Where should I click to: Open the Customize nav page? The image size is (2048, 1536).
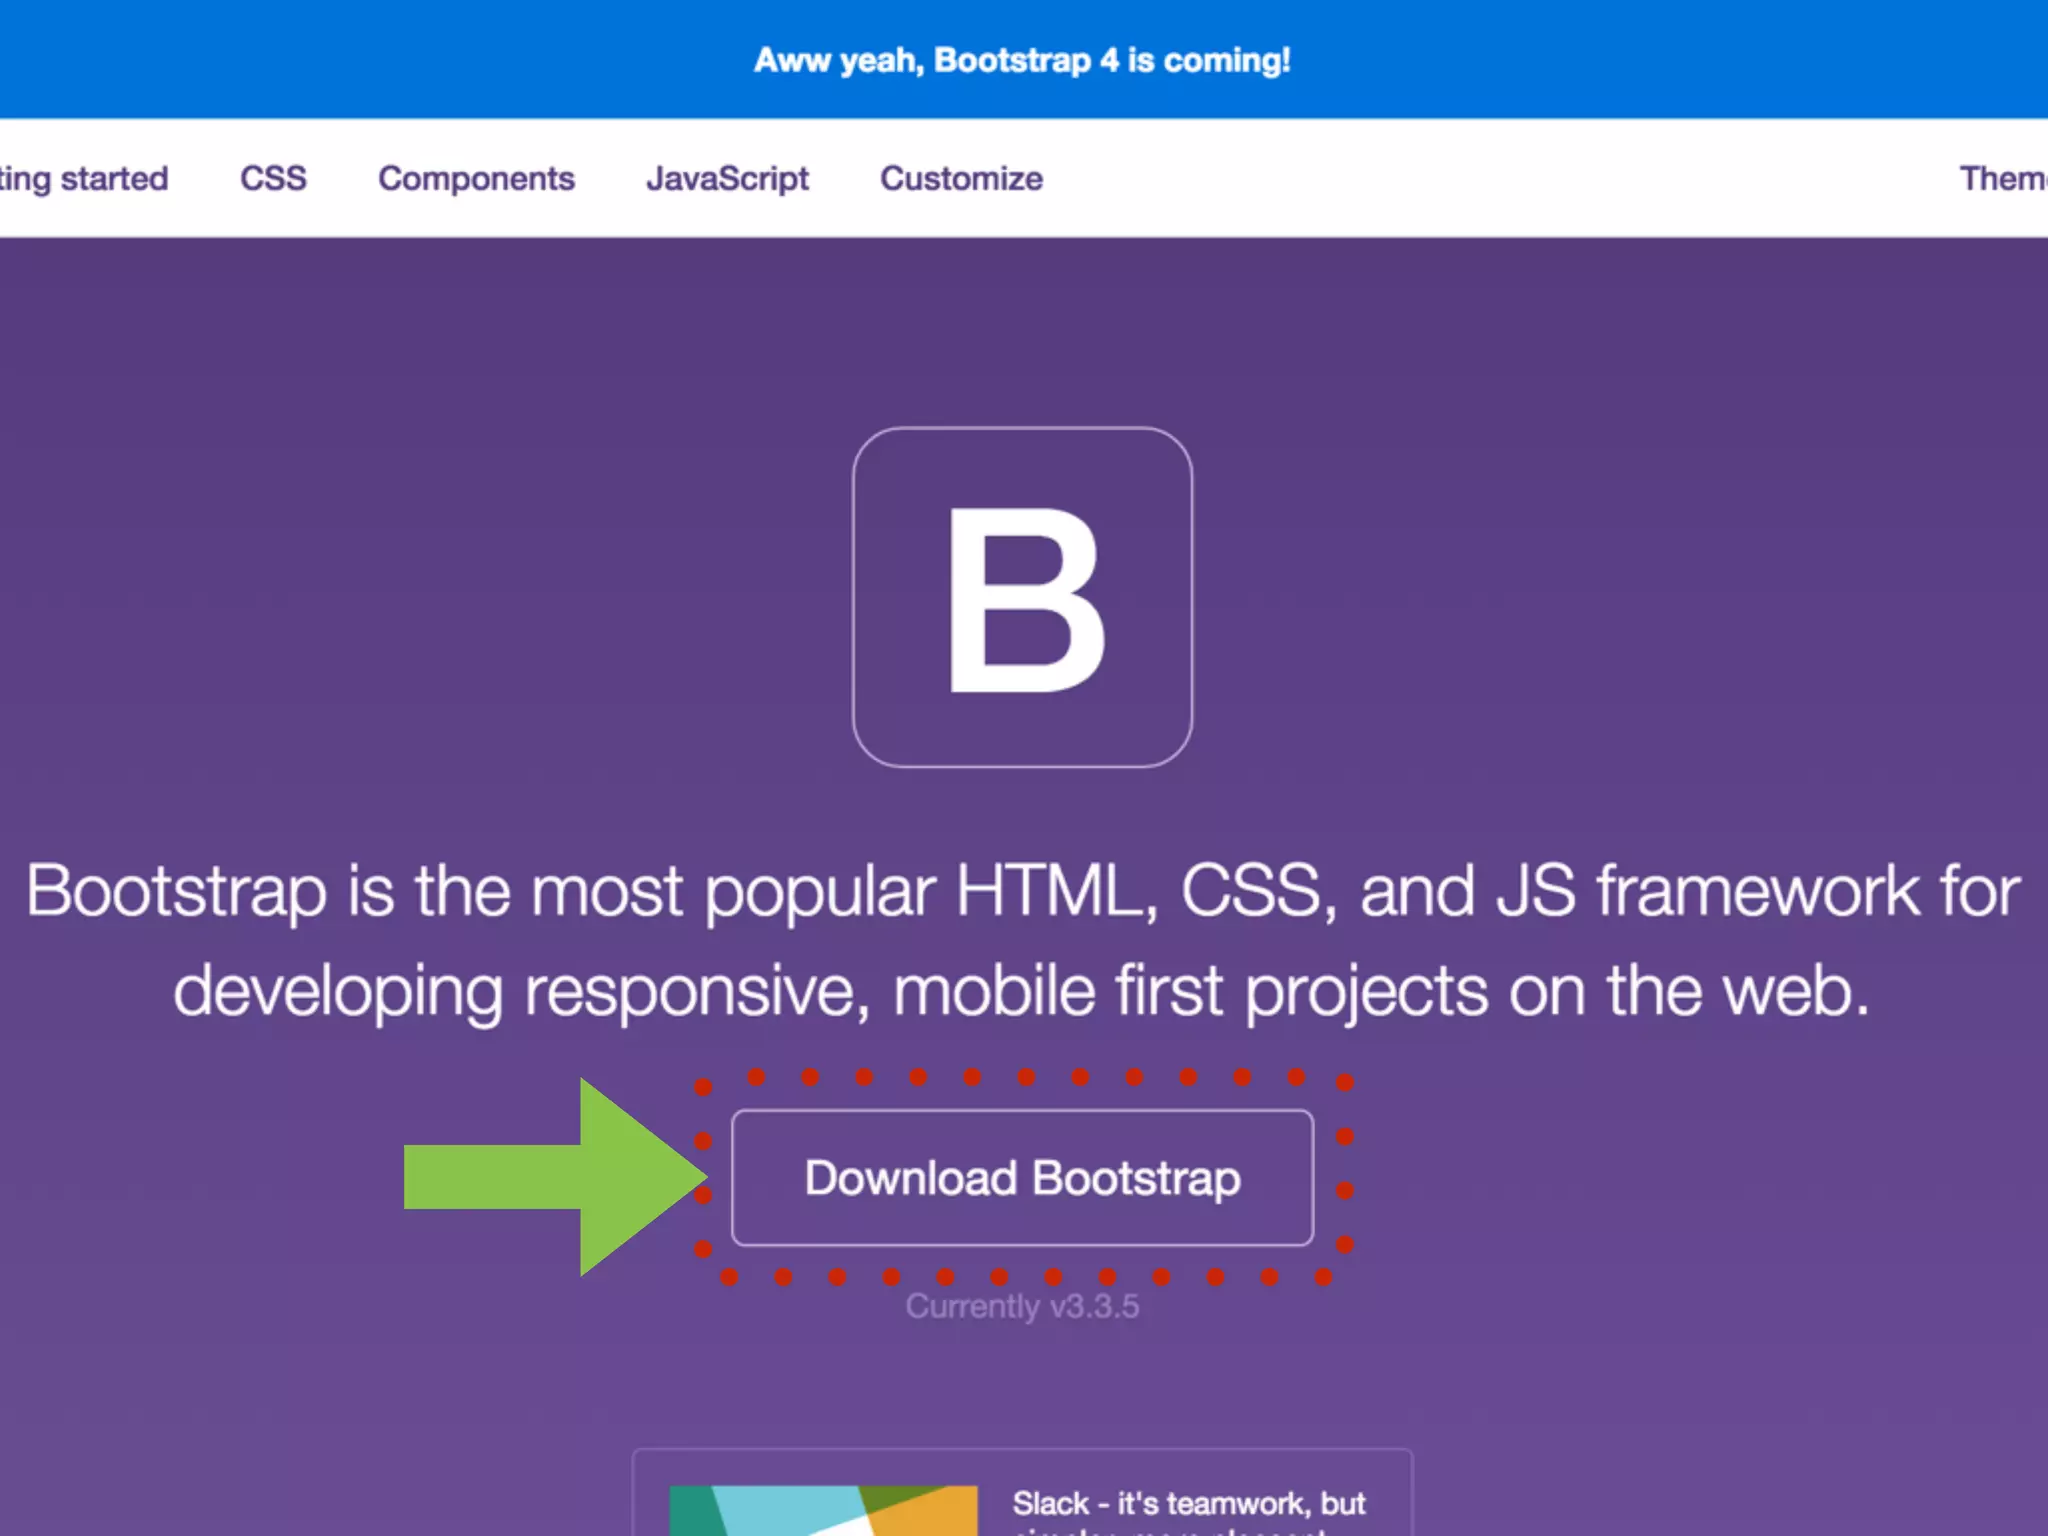[961, 178]
